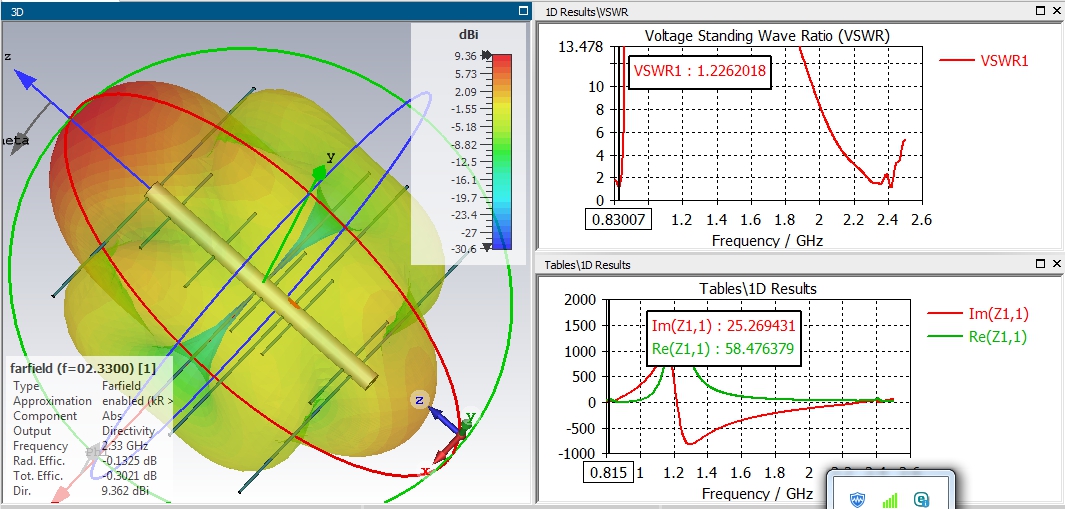Click the 13.478 y-axis maximum on VSWR plot
Screen dimensions: 1065x509
coord(580,47)
